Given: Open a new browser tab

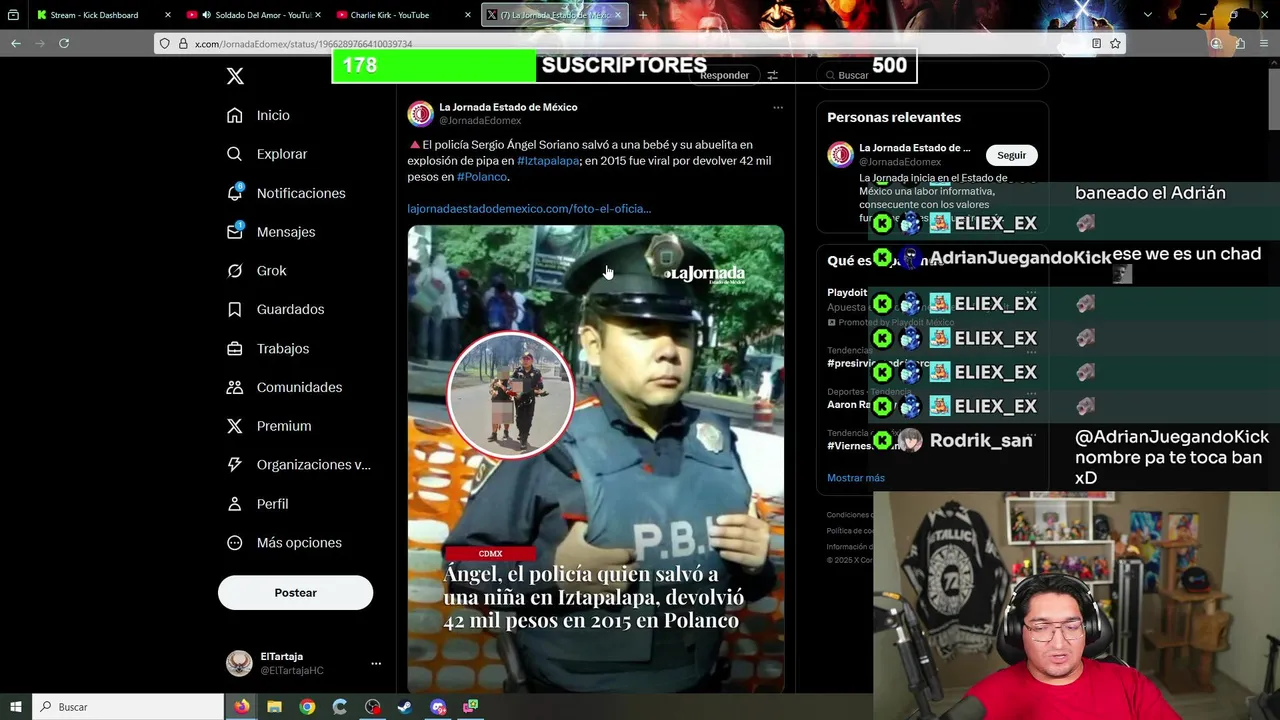Looking at the screenshot, I should 642,15.
